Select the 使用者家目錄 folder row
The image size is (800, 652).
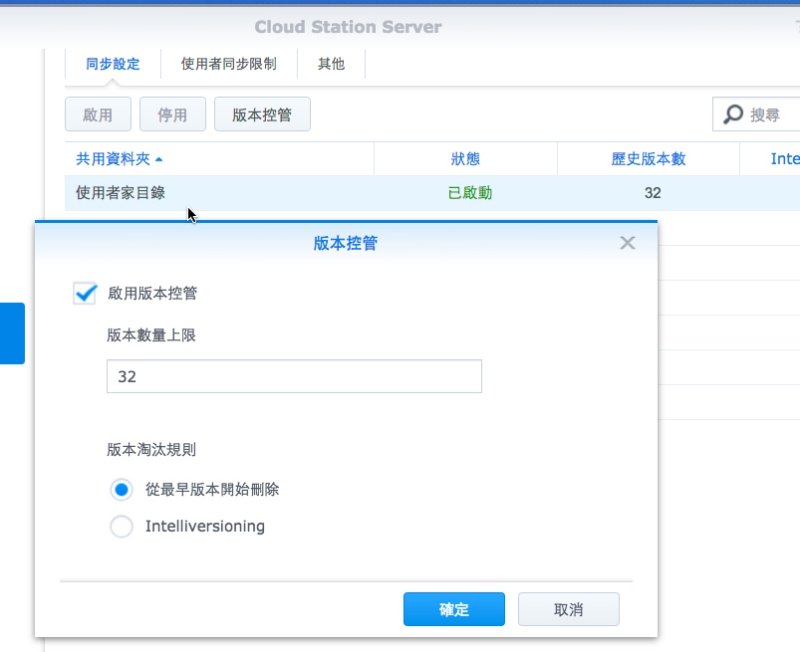432,193
